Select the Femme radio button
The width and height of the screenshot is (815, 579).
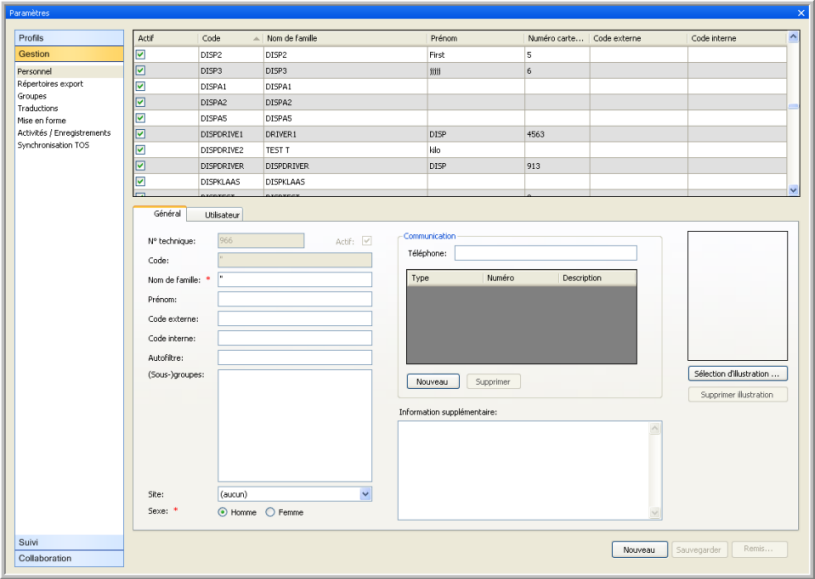[x=270, y=512]
